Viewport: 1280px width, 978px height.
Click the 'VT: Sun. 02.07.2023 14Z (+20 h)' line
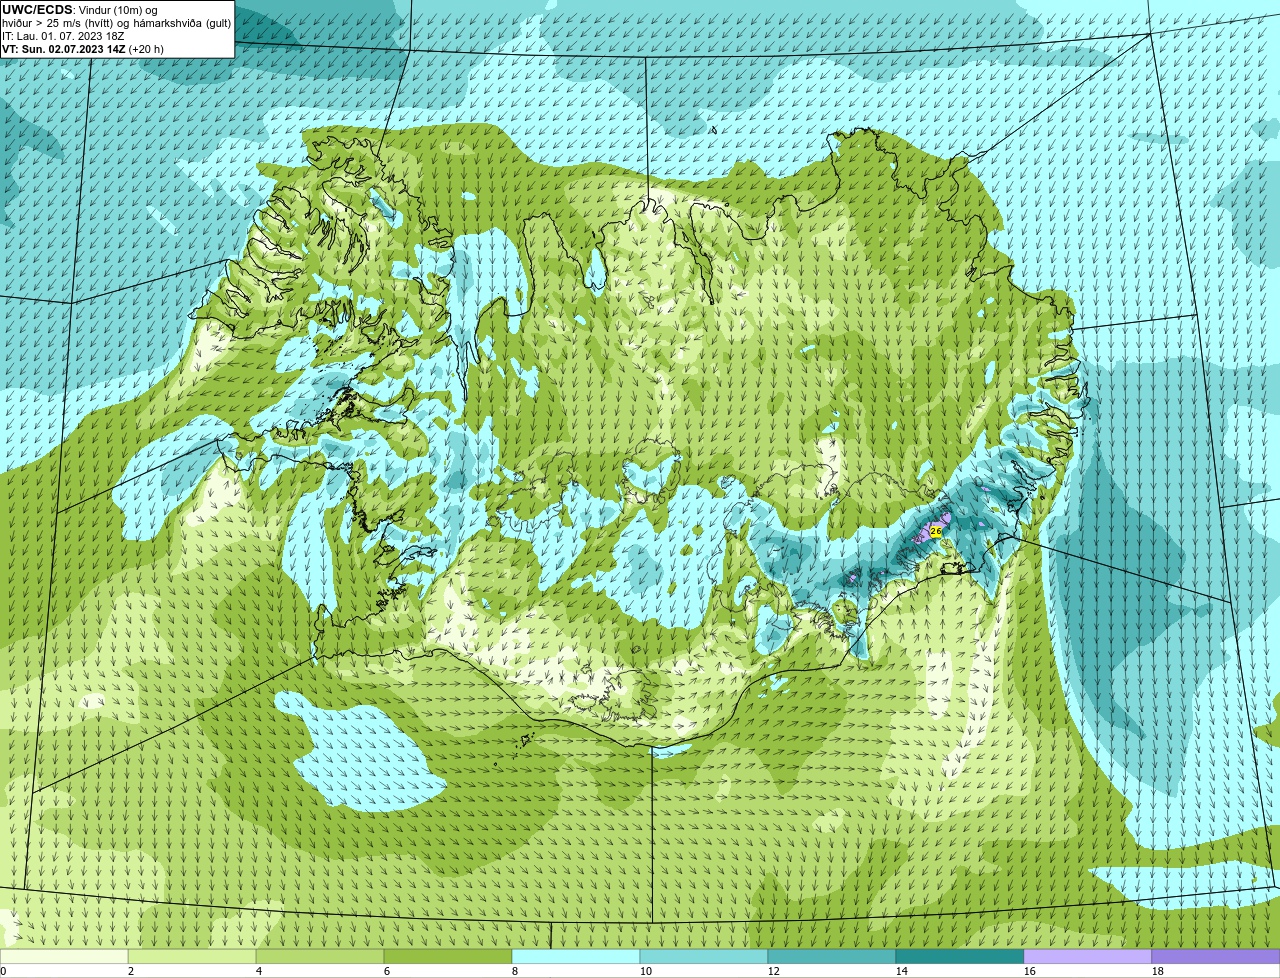pos(83,49)
